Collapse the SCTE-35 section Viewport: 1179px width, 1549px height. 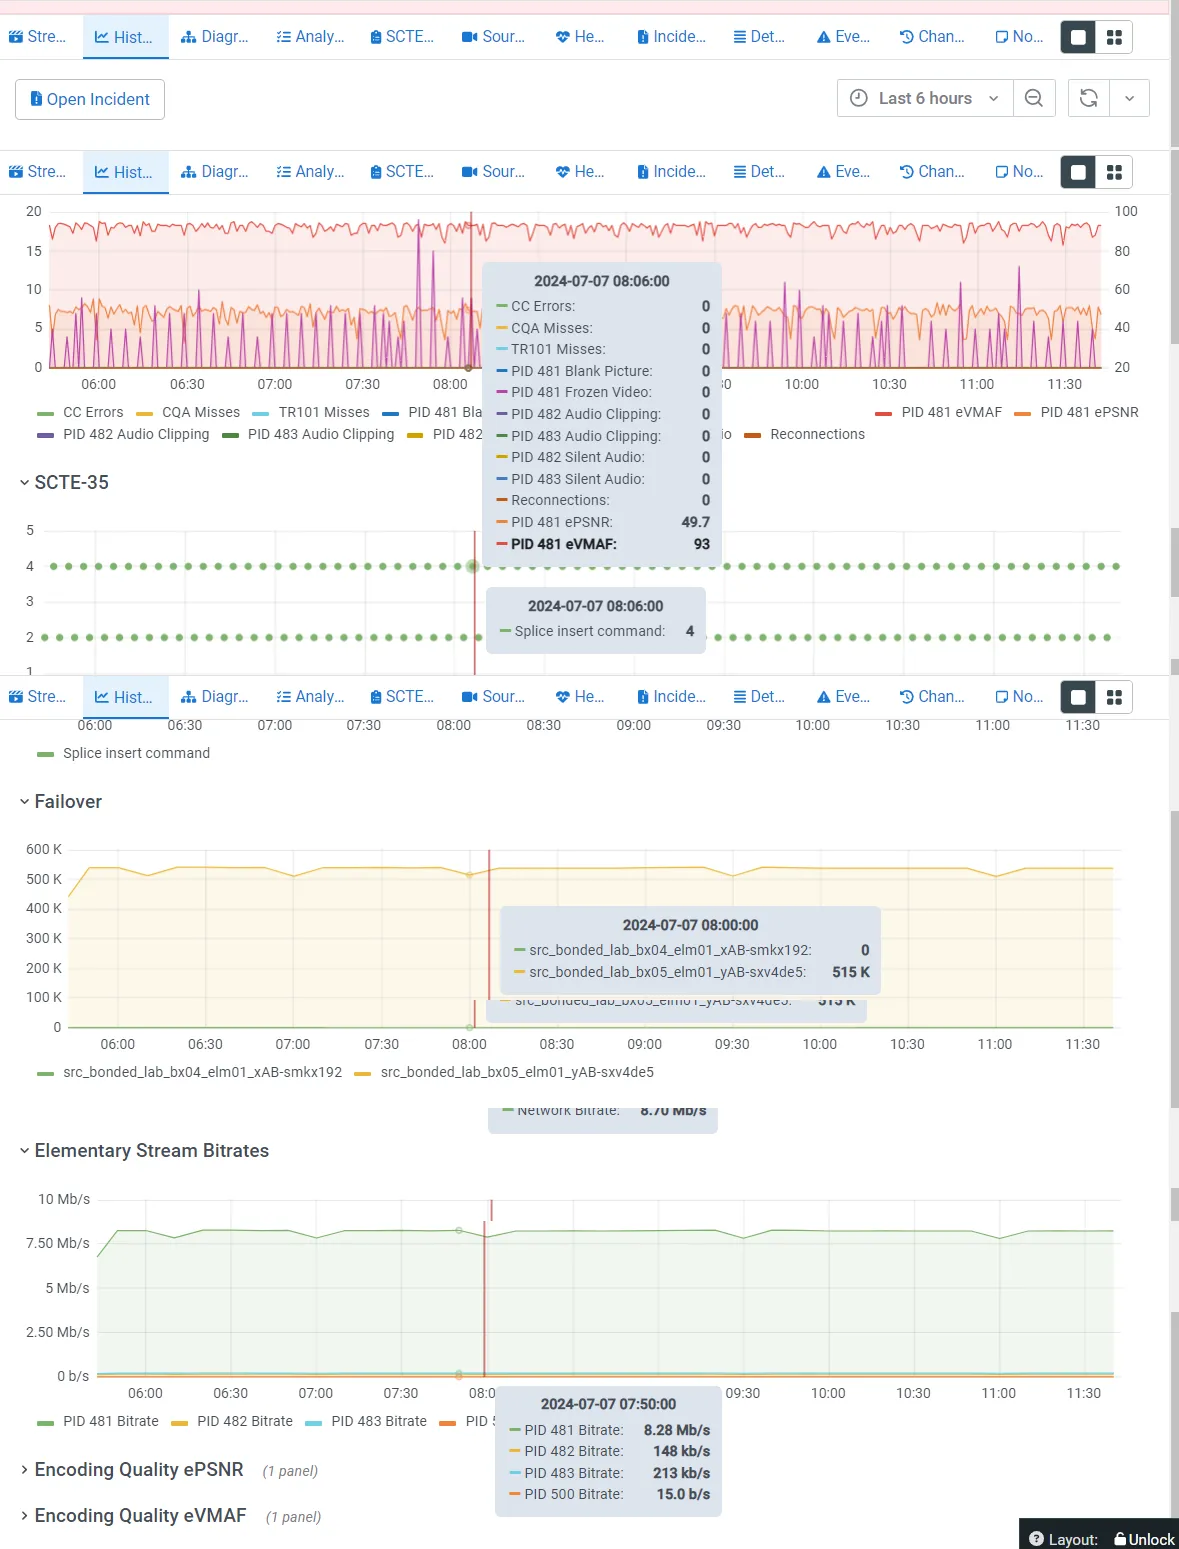(x=64, y=482)
